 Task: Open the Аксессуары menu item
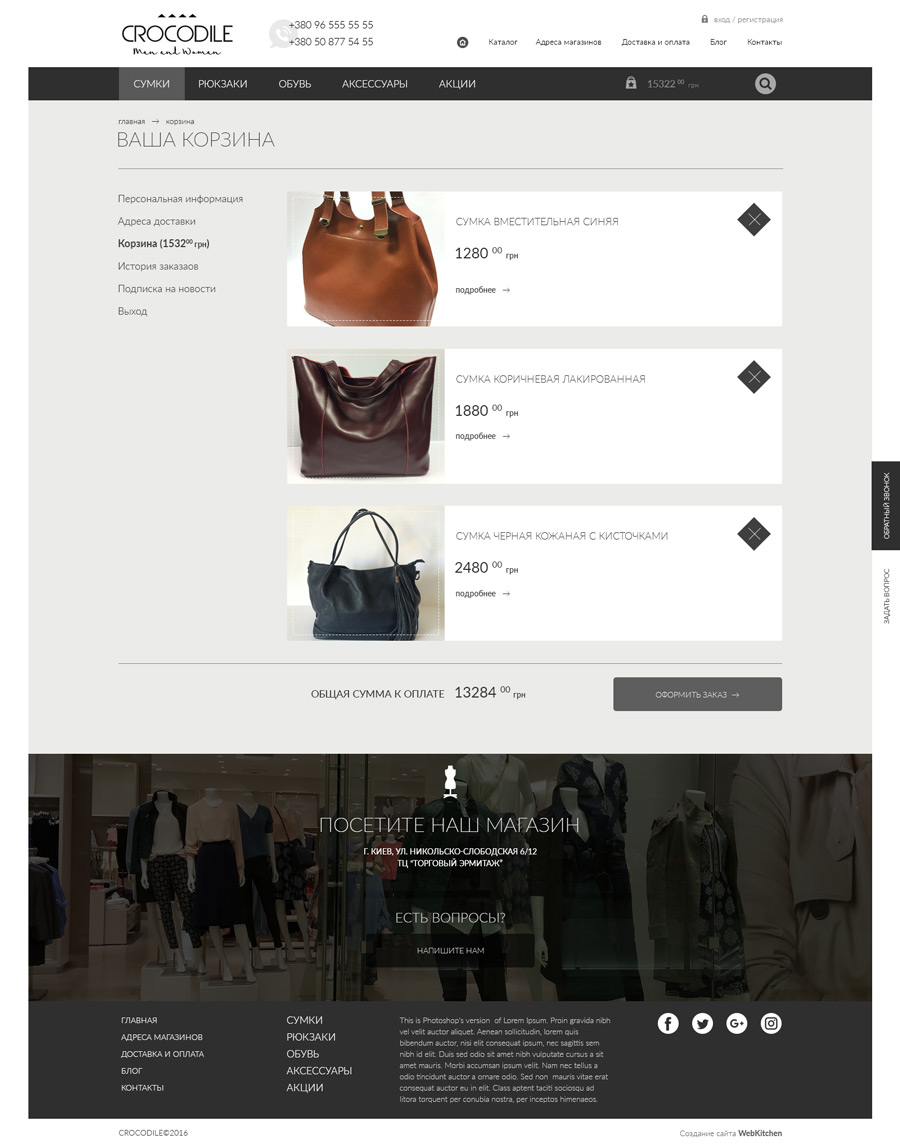[x=374, y=84]
